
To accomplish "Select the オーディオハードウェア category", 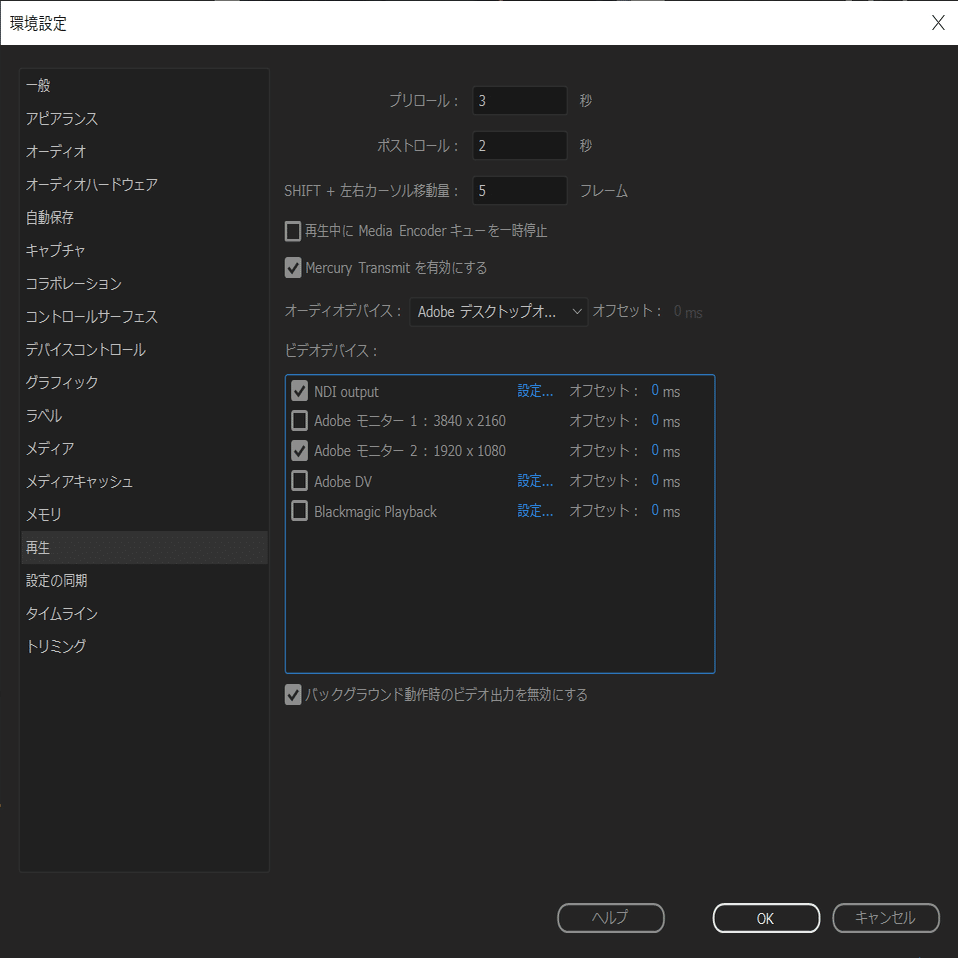I will pos(92,185).
